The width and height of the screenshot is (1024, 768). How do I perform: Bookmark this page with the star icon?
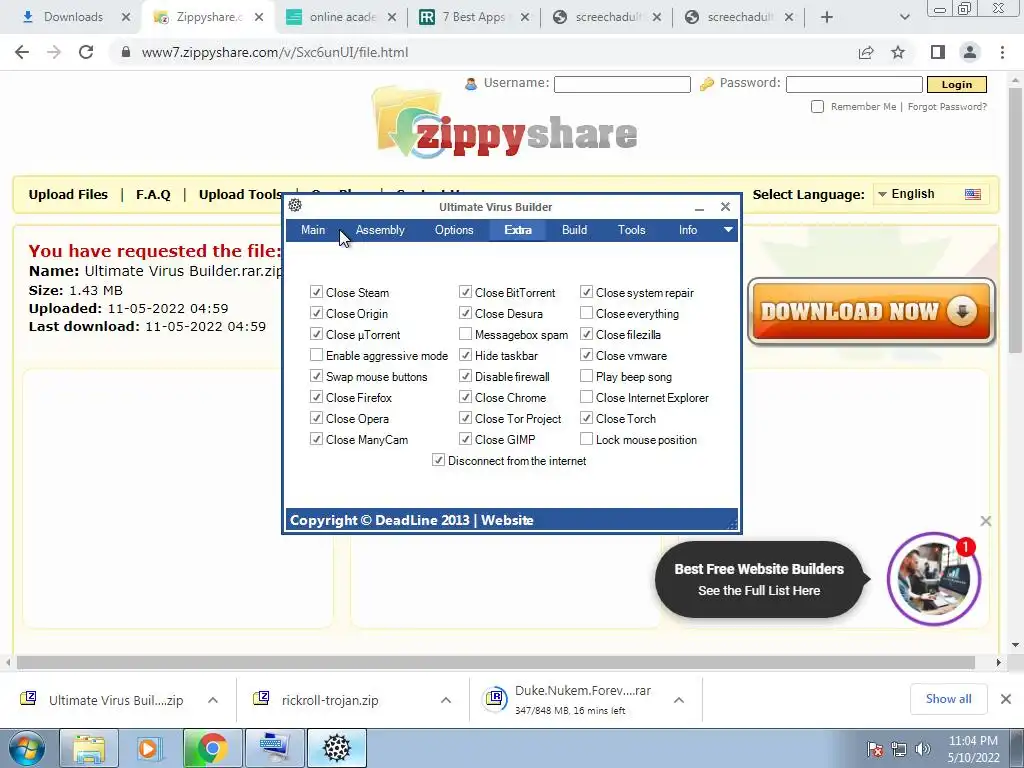898,52
